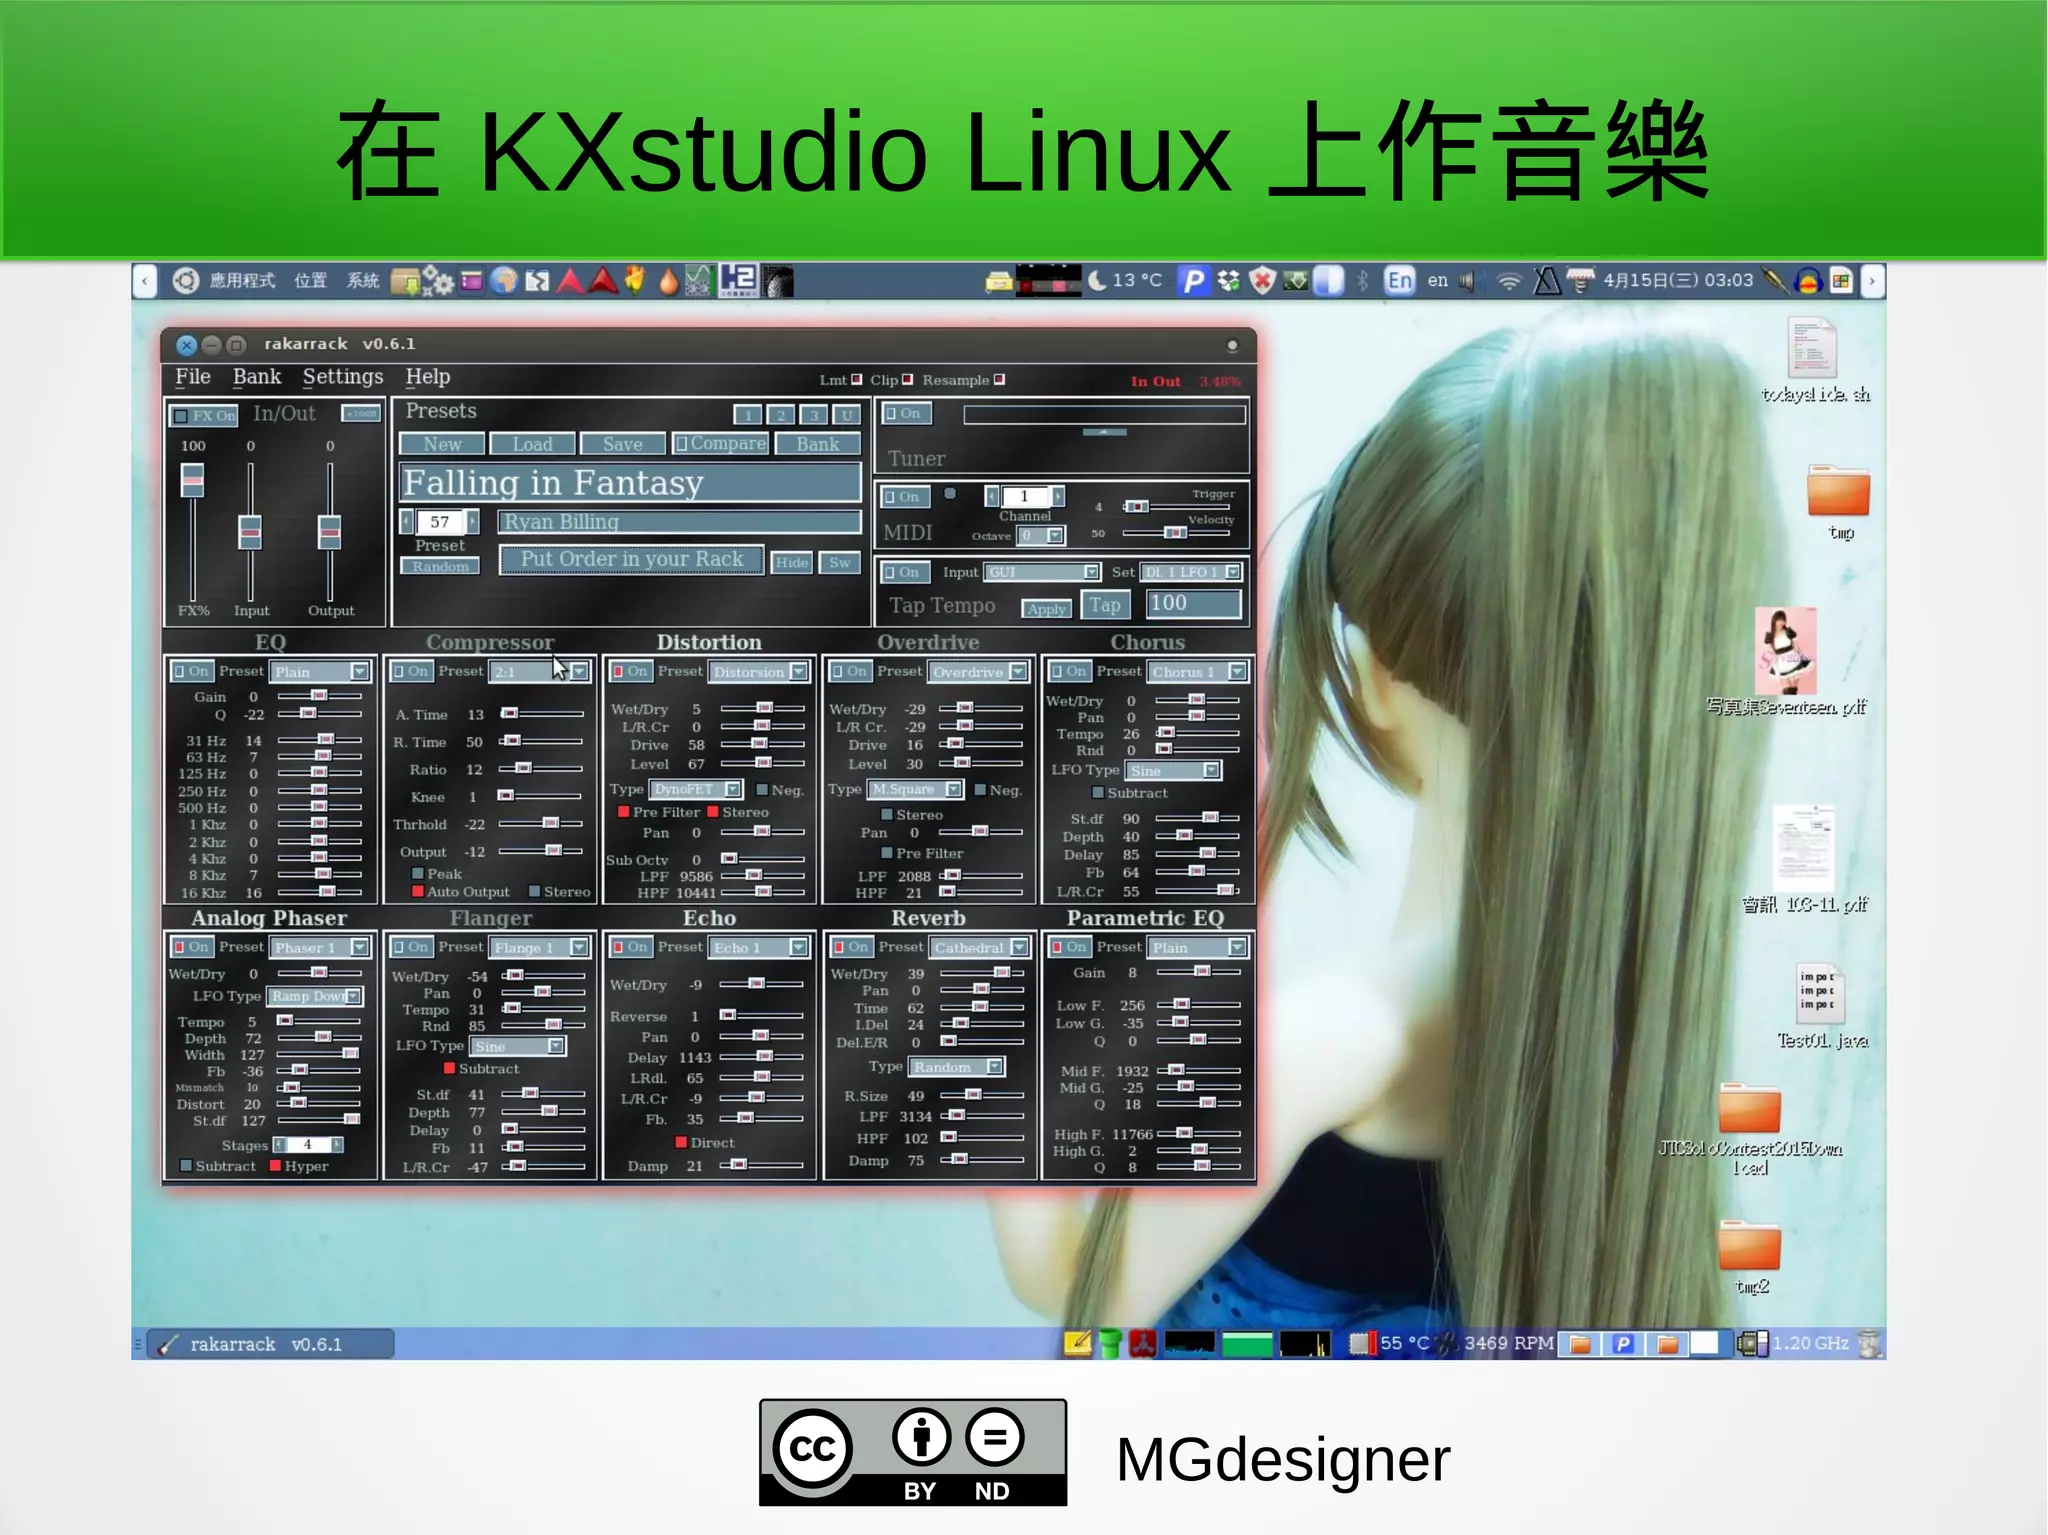Image resolution: width=2048 pixels, height=1535 pixels.
Task: Click the Put Order in your Rack button
Action: (x=631, y=560)
